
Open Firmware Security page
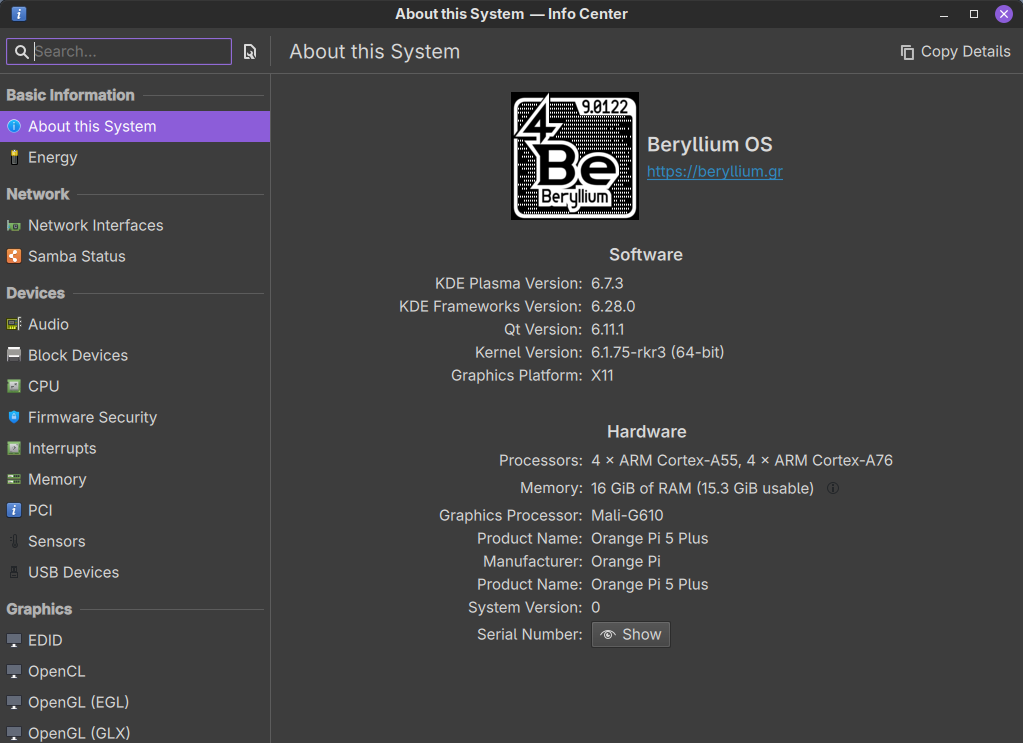coord(135,417)
